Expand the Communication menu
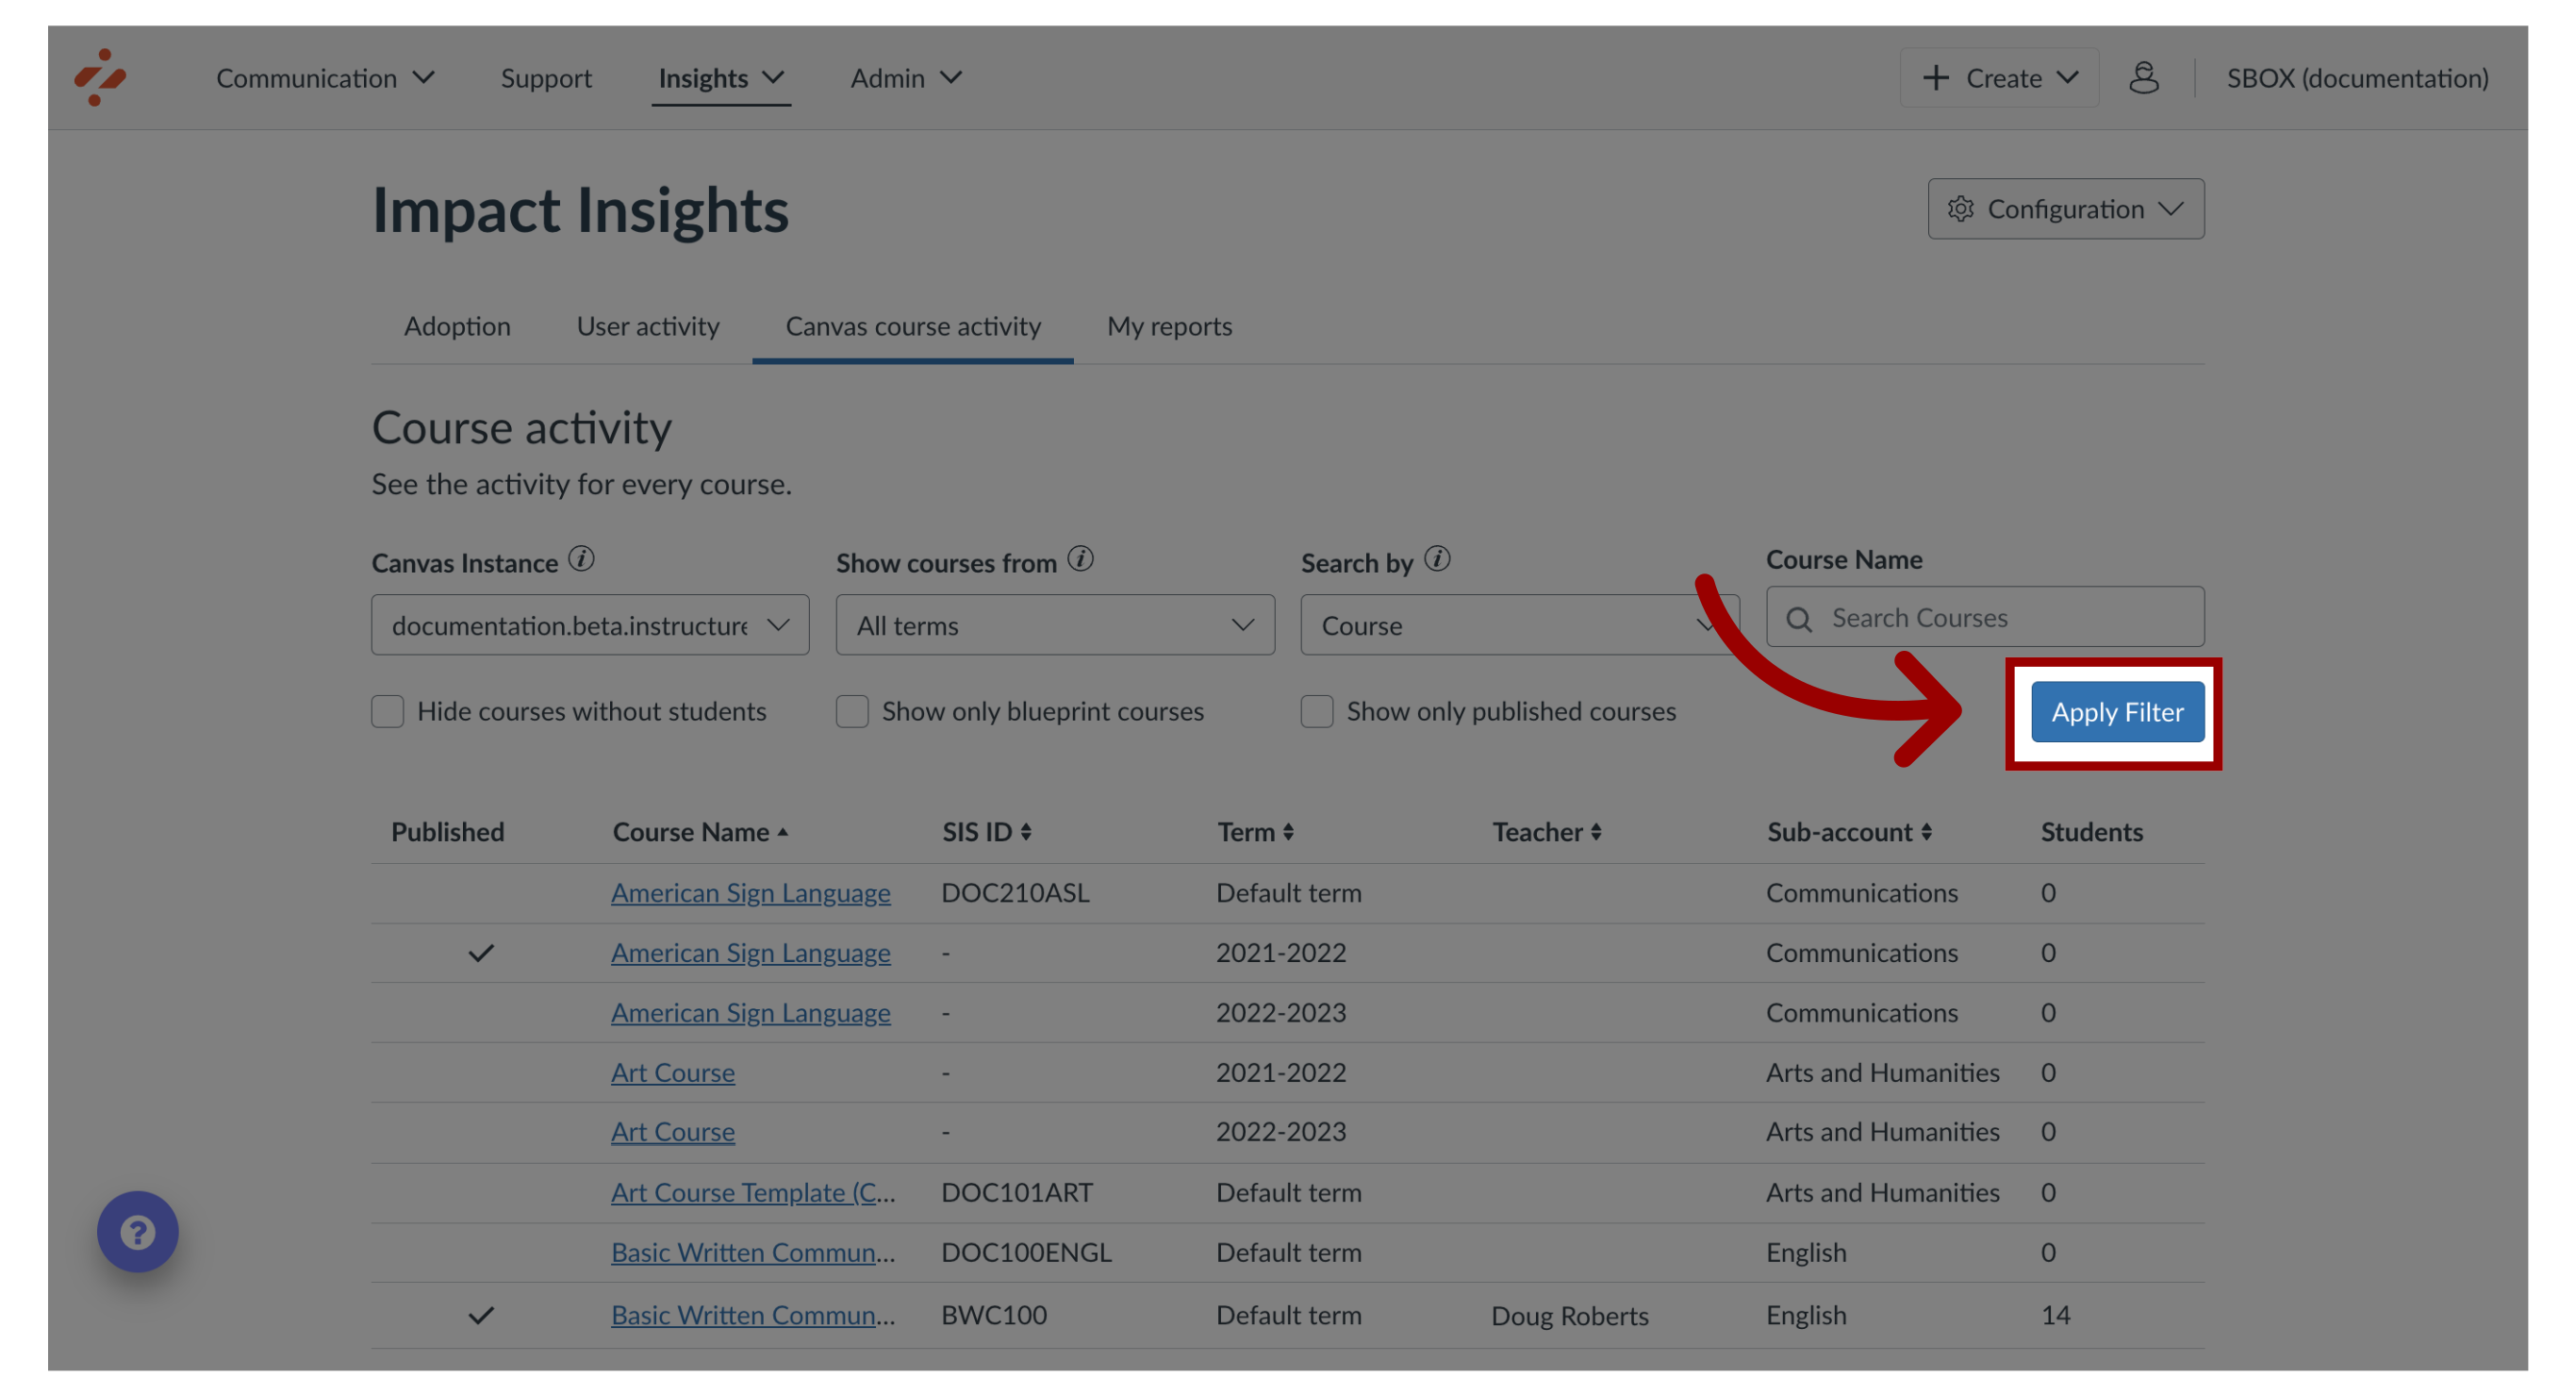Viewport: 2576px width, 1395px height. (325, 78)
